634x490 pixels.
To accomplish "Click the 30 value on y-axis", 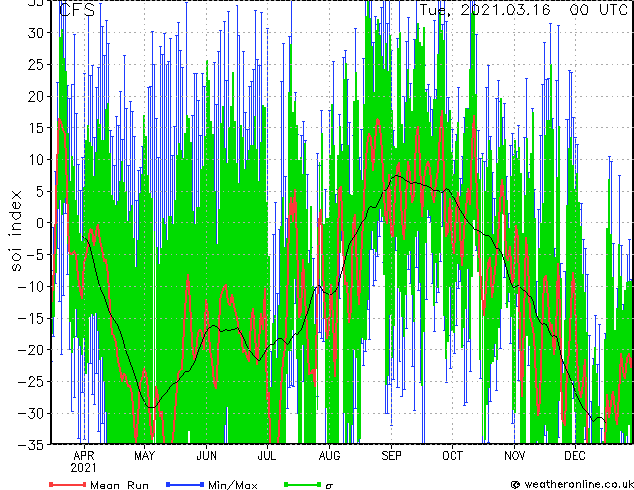I will pyautogui.click(x=36, y=33).
